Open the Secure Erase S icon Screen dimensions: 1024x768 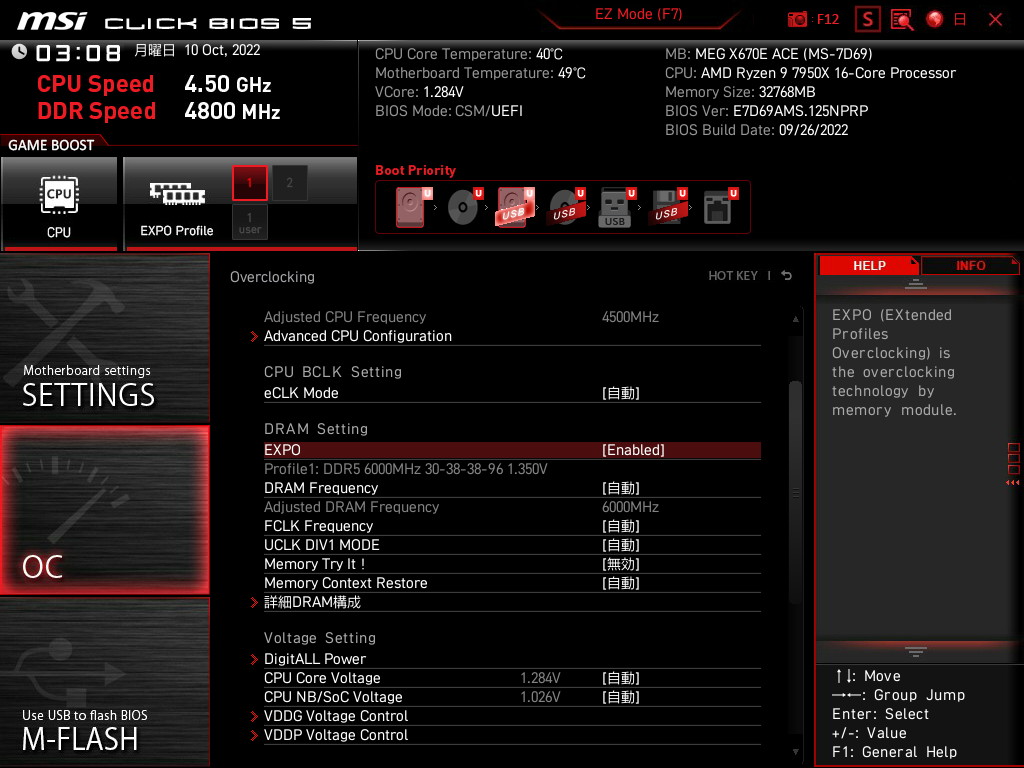(x=867, y=19)
